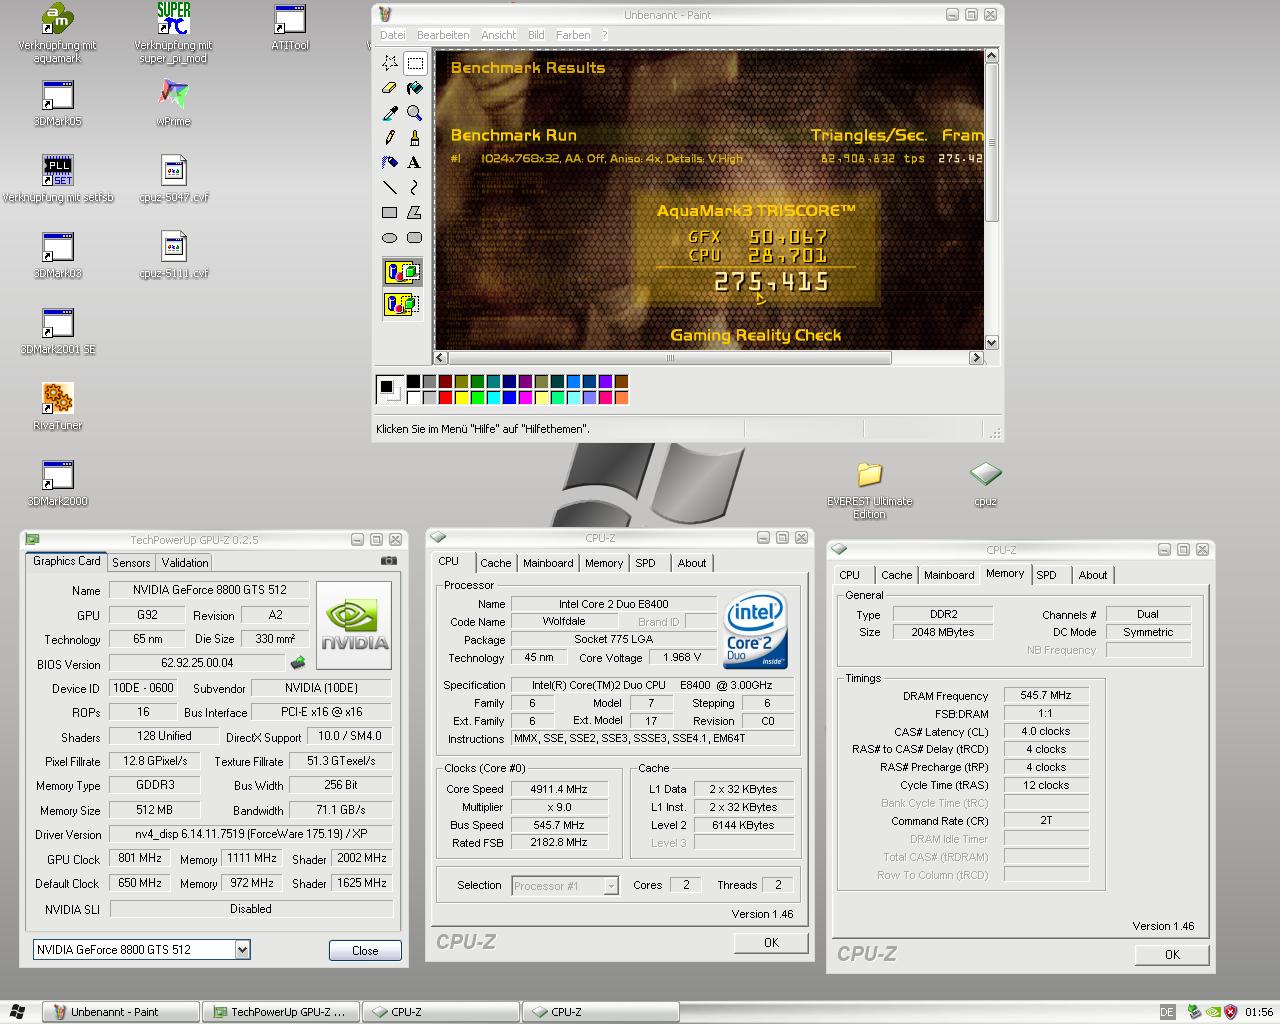Open the Paint help menu '?'
The image size is (1280, 1024).
[x=604, y=35]
